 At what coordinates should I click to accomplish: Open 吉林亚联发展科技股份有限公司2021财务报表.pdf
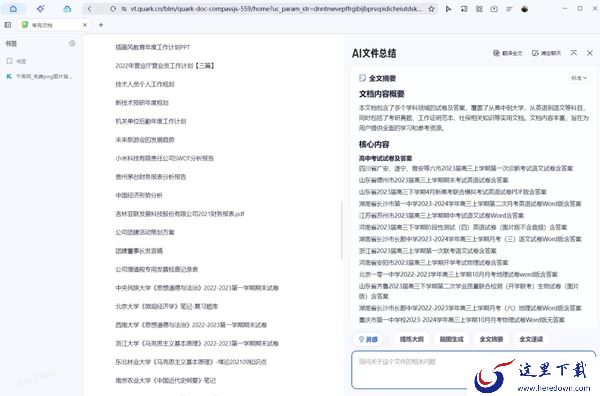click(180, 214)
